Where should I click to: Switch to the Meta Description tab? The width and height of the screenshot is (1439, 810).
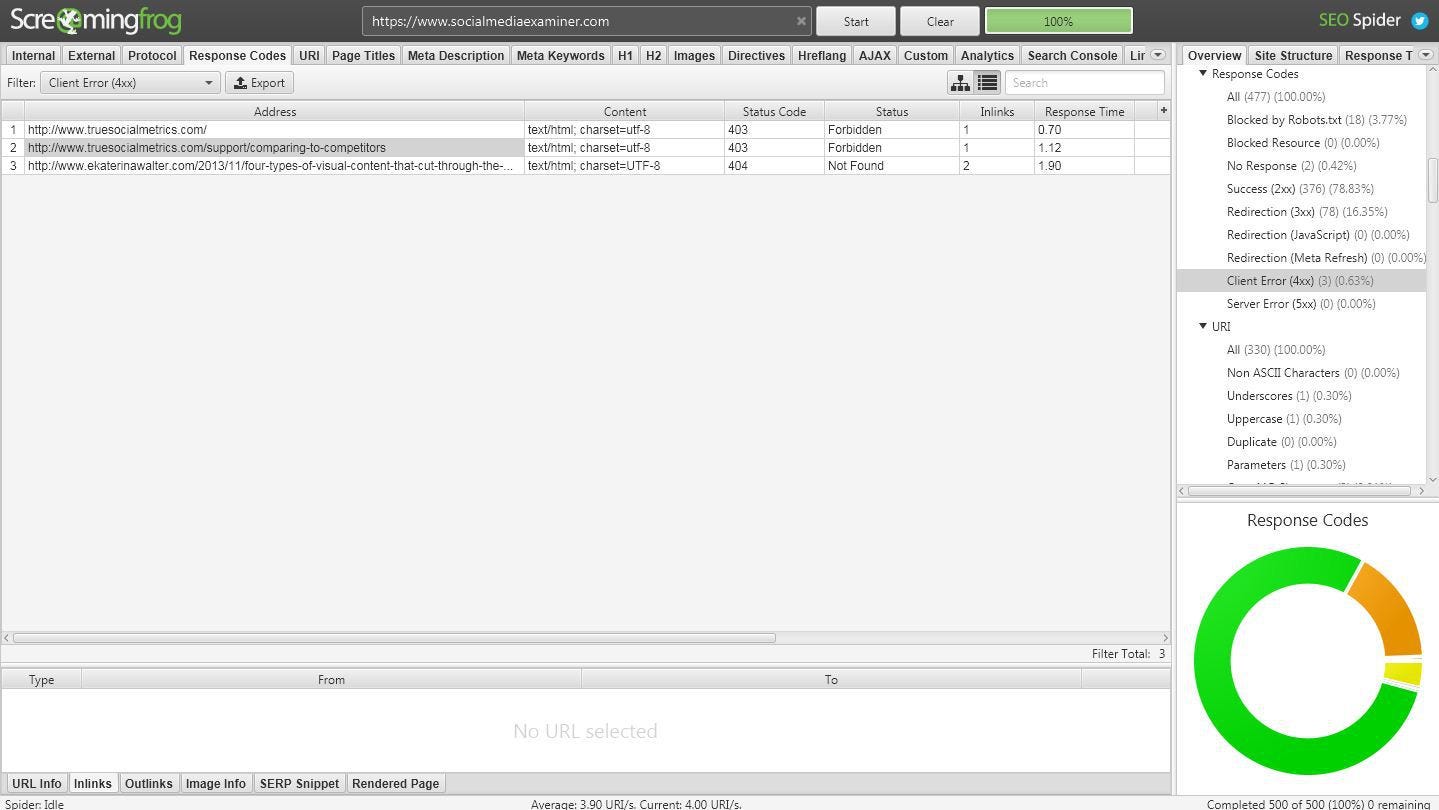click(x=456, y=56)
